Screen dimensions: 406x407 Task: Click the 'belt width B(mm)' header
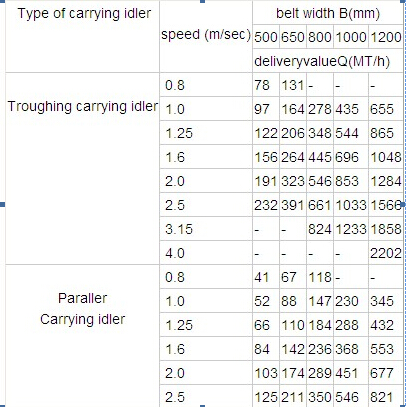(328, 13)
